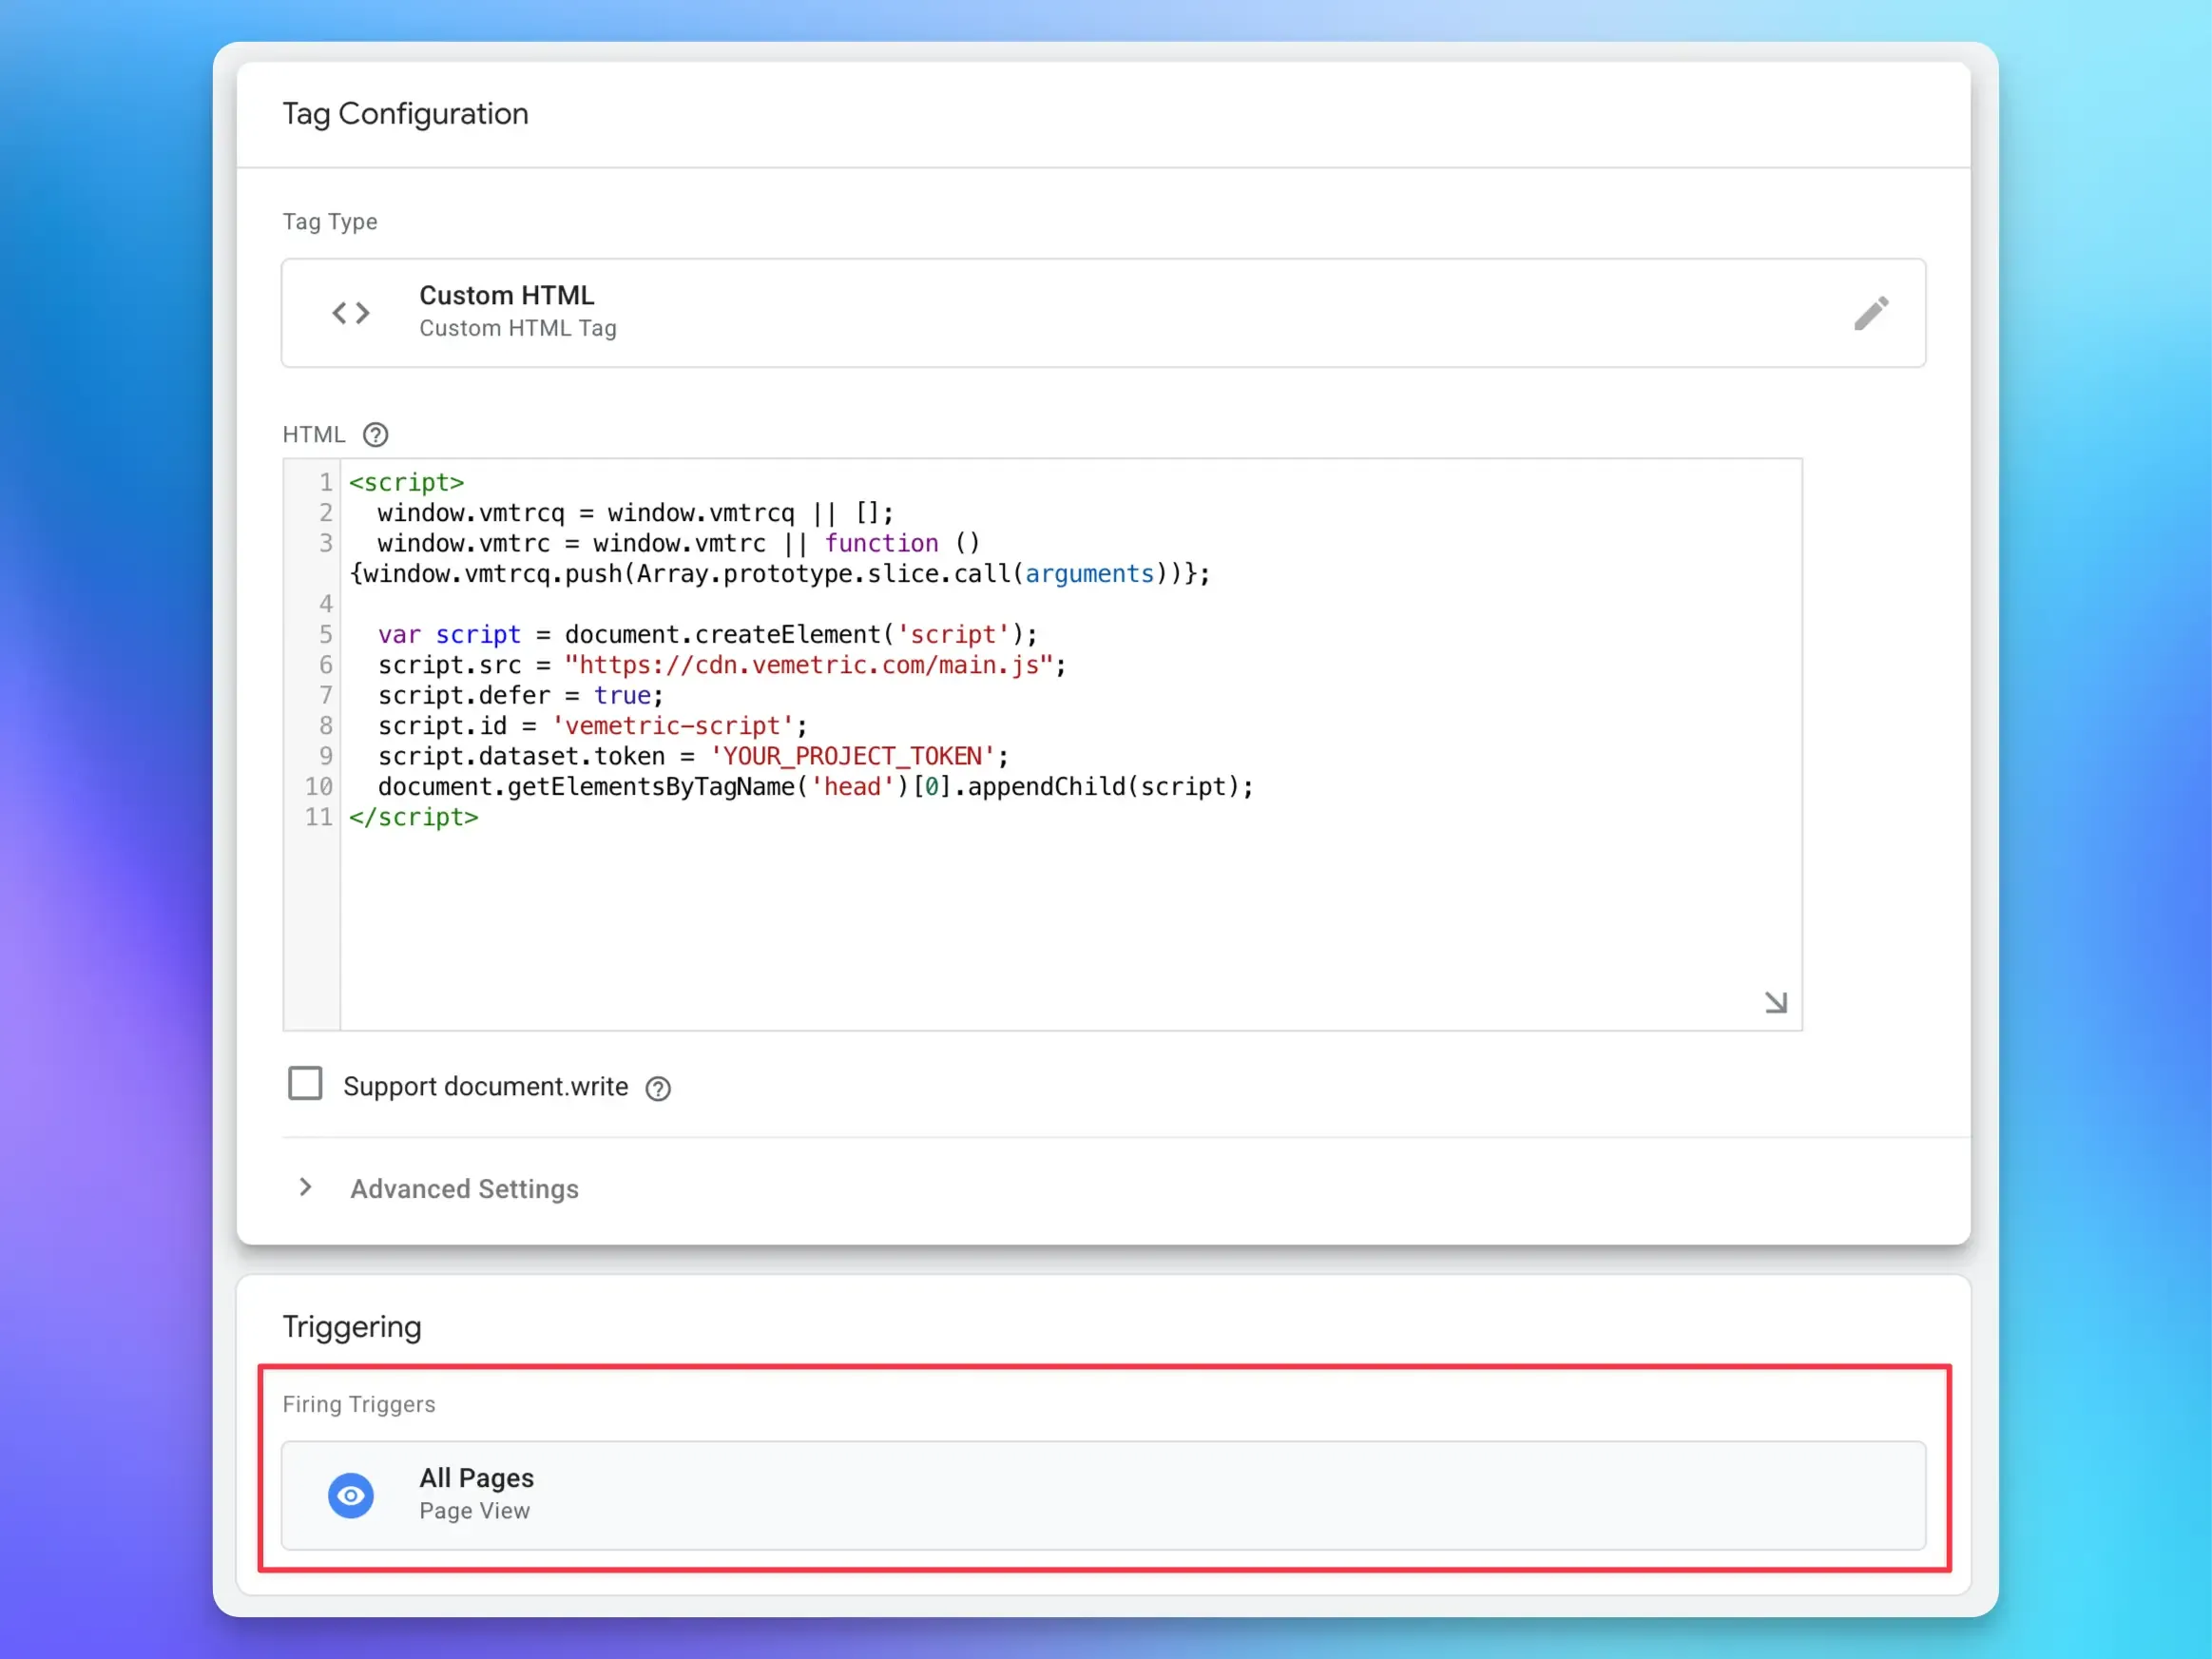Click the Firing Triggers label
Viewport: 2212px width, 1659px height.
click(x=359, y=1404)
